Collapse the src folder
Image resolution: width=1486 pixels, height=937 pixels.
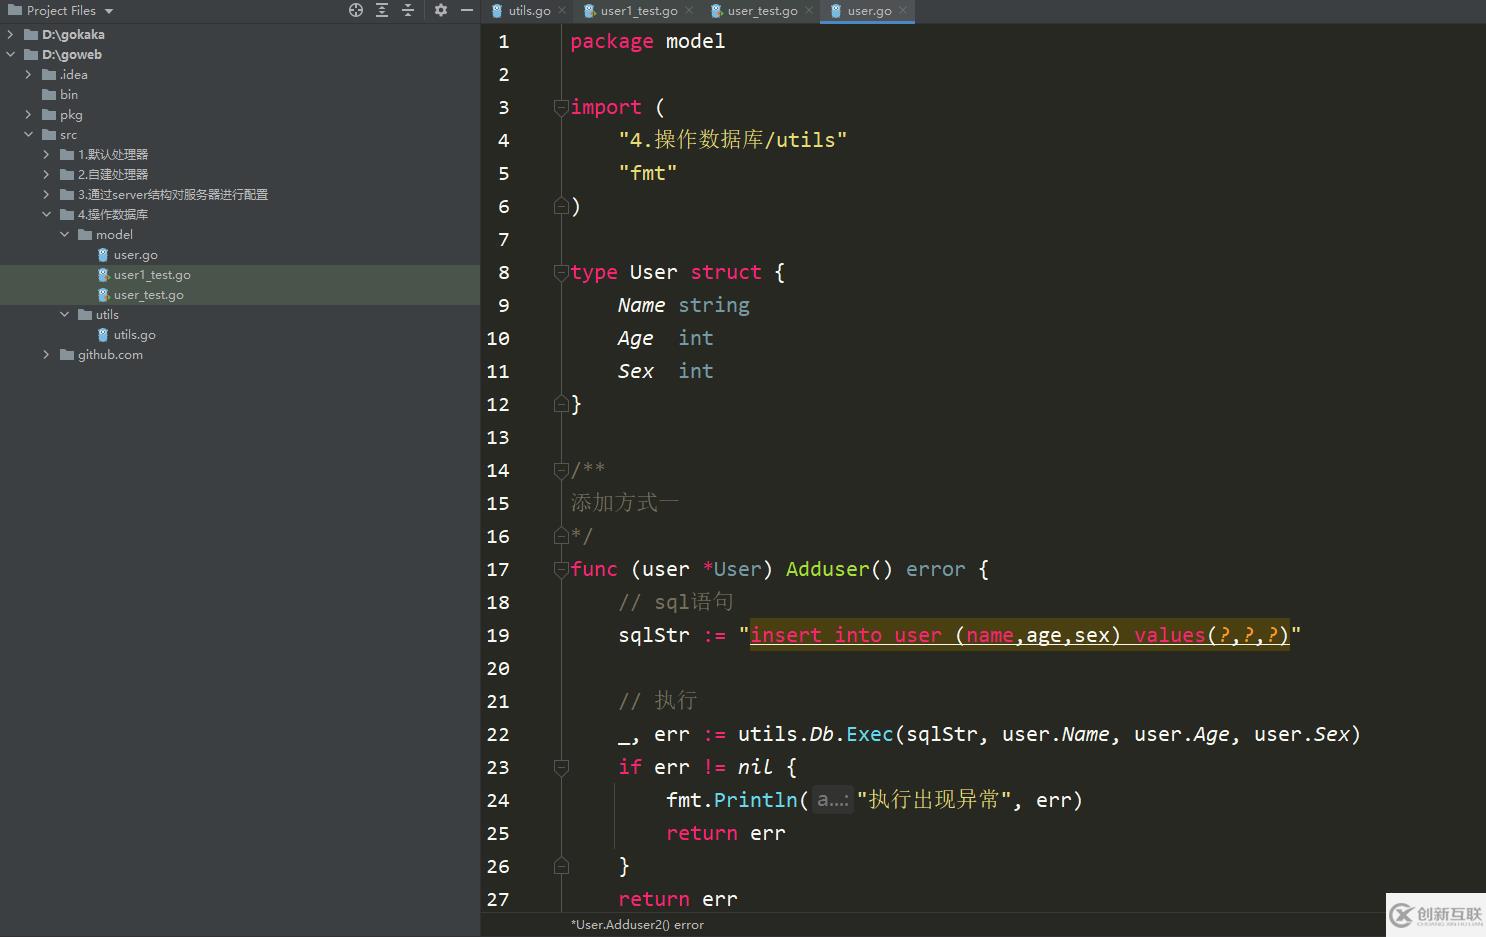(29, 135)
